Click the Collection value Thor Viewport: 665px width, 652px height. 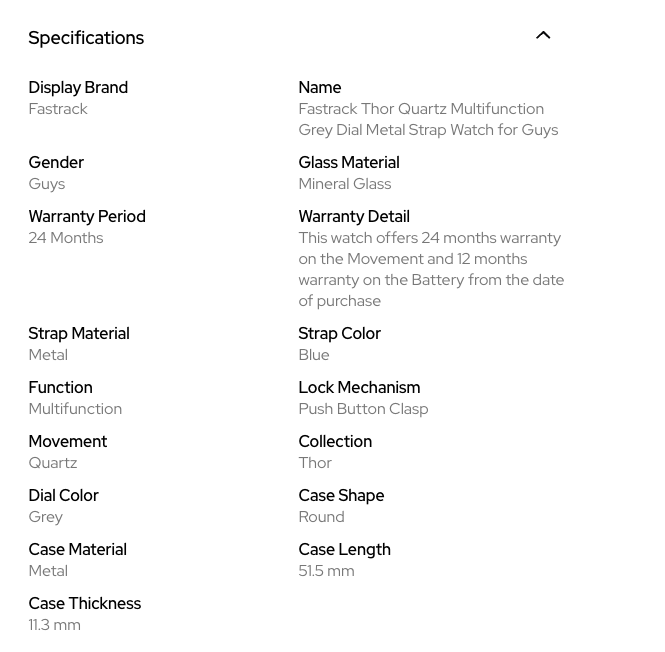pos(315,463)
